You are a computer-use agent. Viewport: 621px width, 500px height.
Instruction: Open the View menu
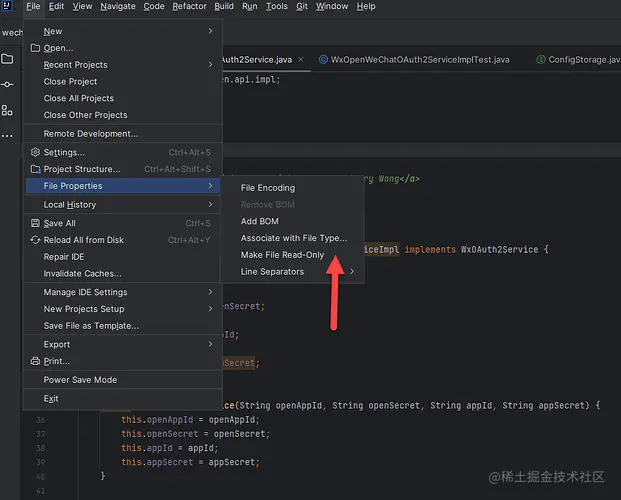[82, 6]
